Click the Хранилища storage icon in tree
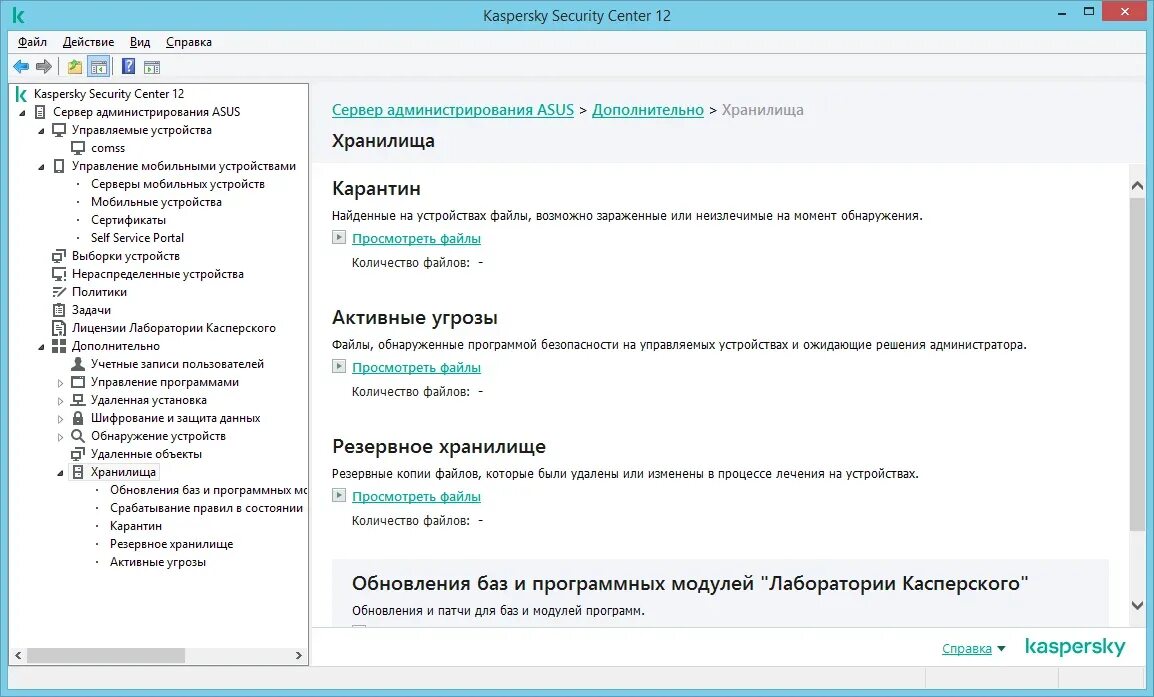Image resolution: width=1154 pixels, height=697 pixels. click(x=78, y=472)
